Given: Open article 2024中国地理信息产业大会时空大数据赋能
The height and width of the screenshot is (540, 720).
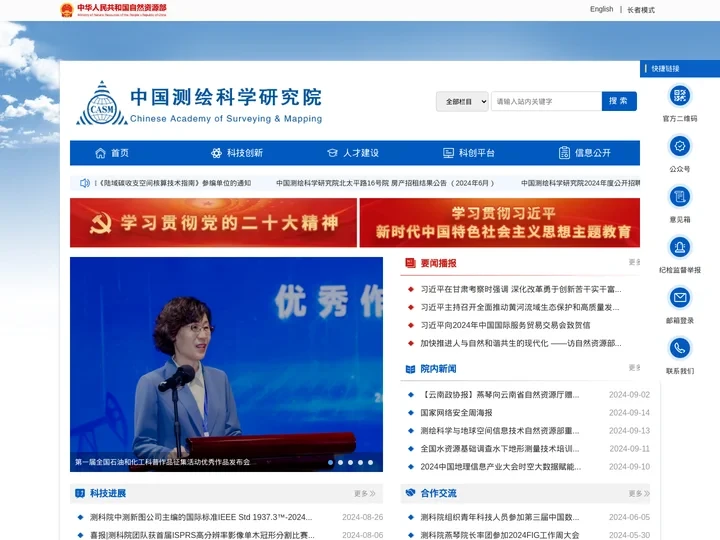Looking at the screenshot, I should 501,467.
